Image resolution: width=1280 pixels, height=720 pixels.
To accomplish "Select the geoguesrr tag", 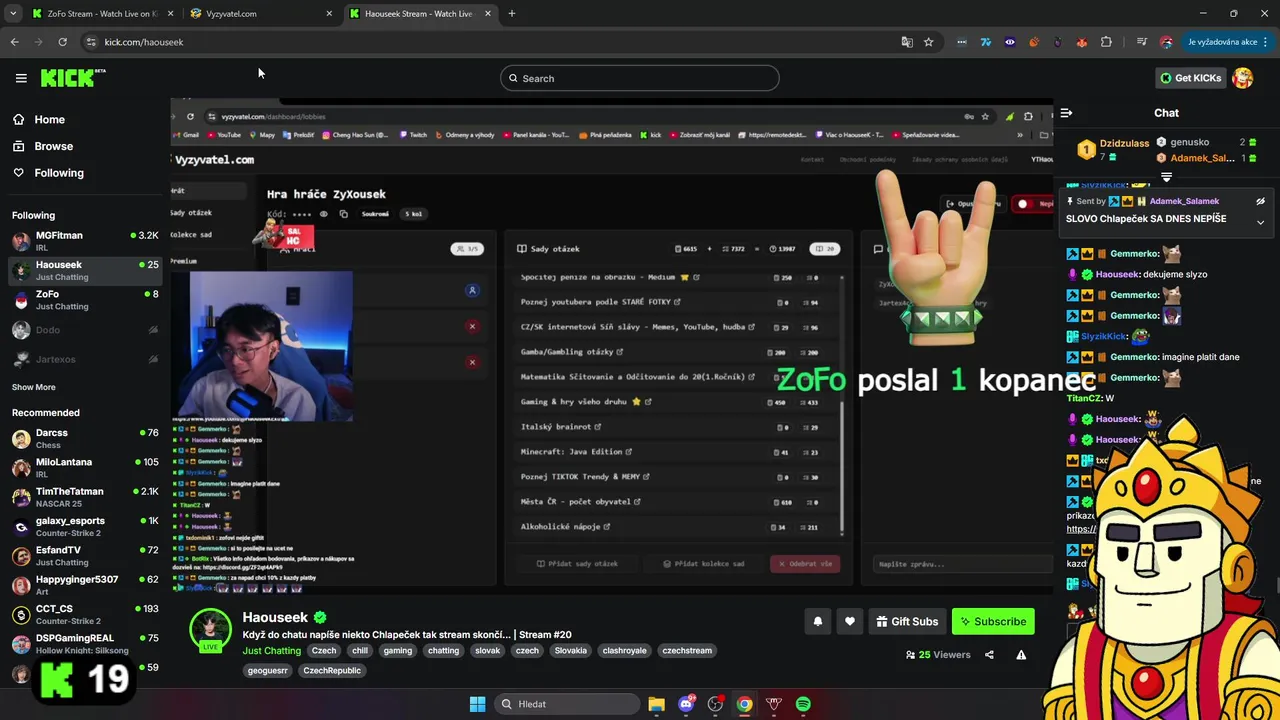I will tap(268, 670).
